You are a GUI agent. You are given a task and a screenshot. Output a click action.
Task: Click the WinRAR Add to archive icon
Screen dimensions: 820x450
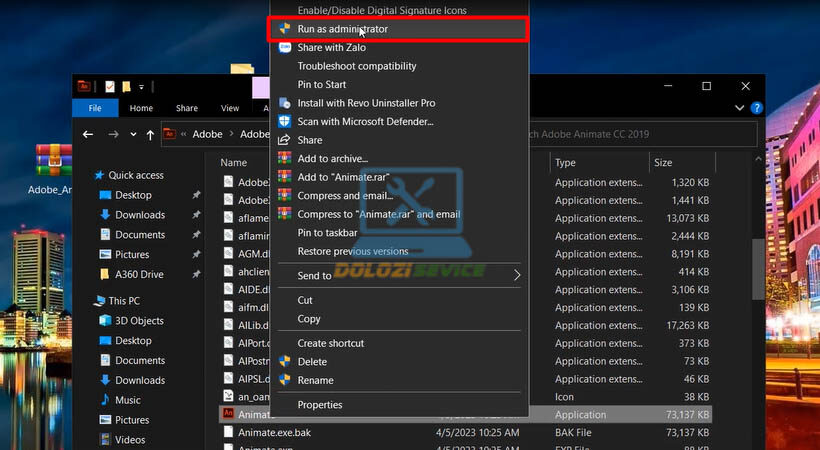pos(285,158)
